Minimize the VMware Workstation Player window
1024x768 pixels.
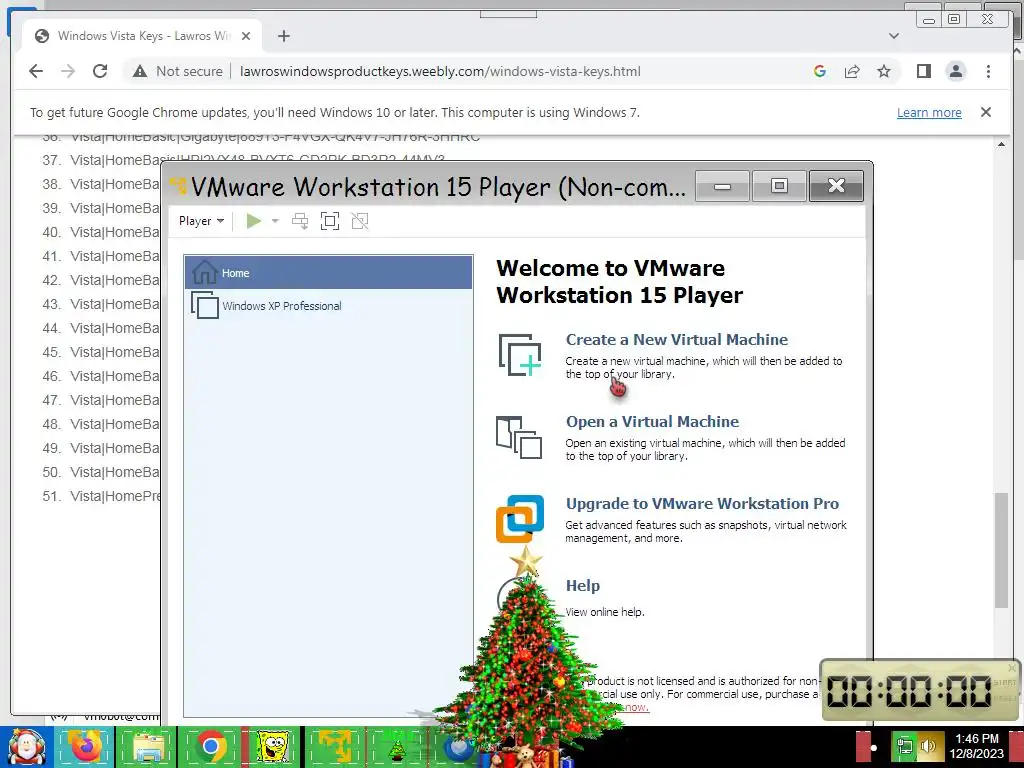(722, 186)
